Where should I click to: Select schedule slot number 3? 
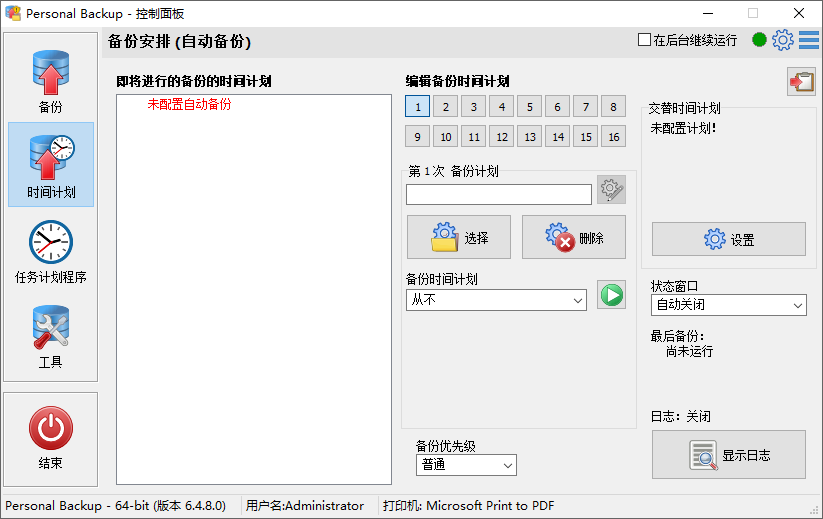point(473,107)
